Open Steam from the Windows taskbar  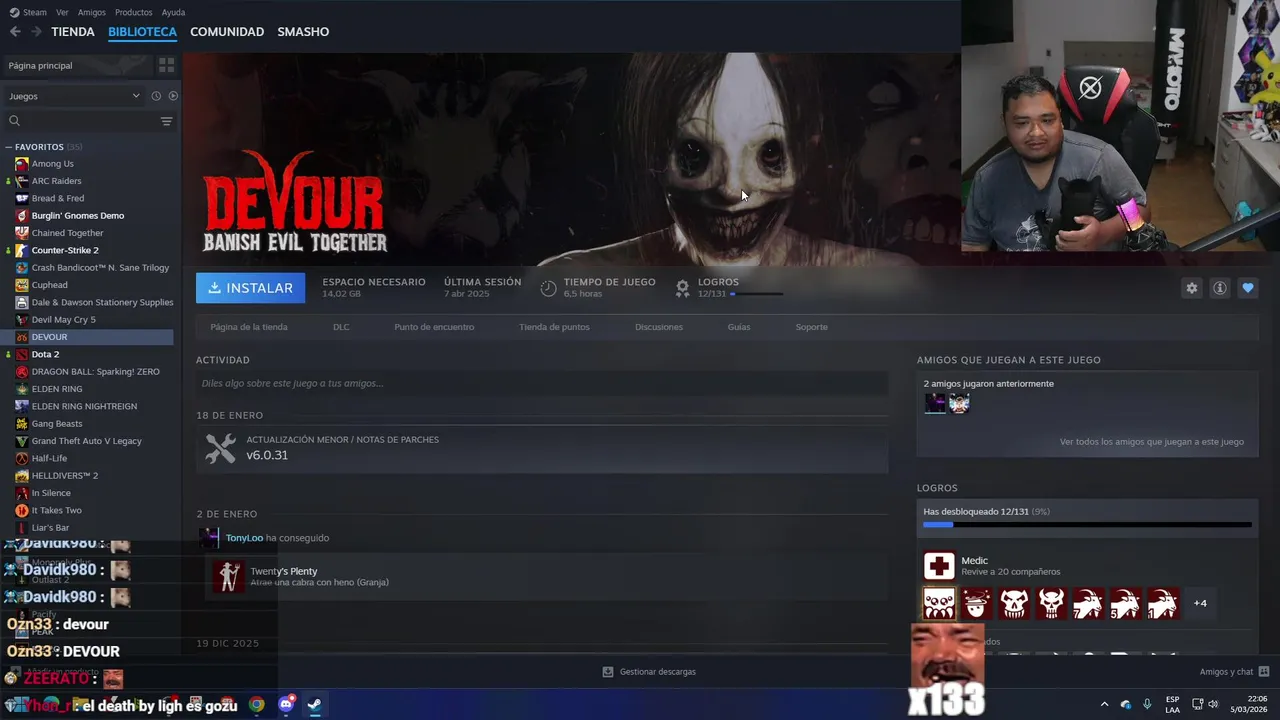(x=314, y=704)
